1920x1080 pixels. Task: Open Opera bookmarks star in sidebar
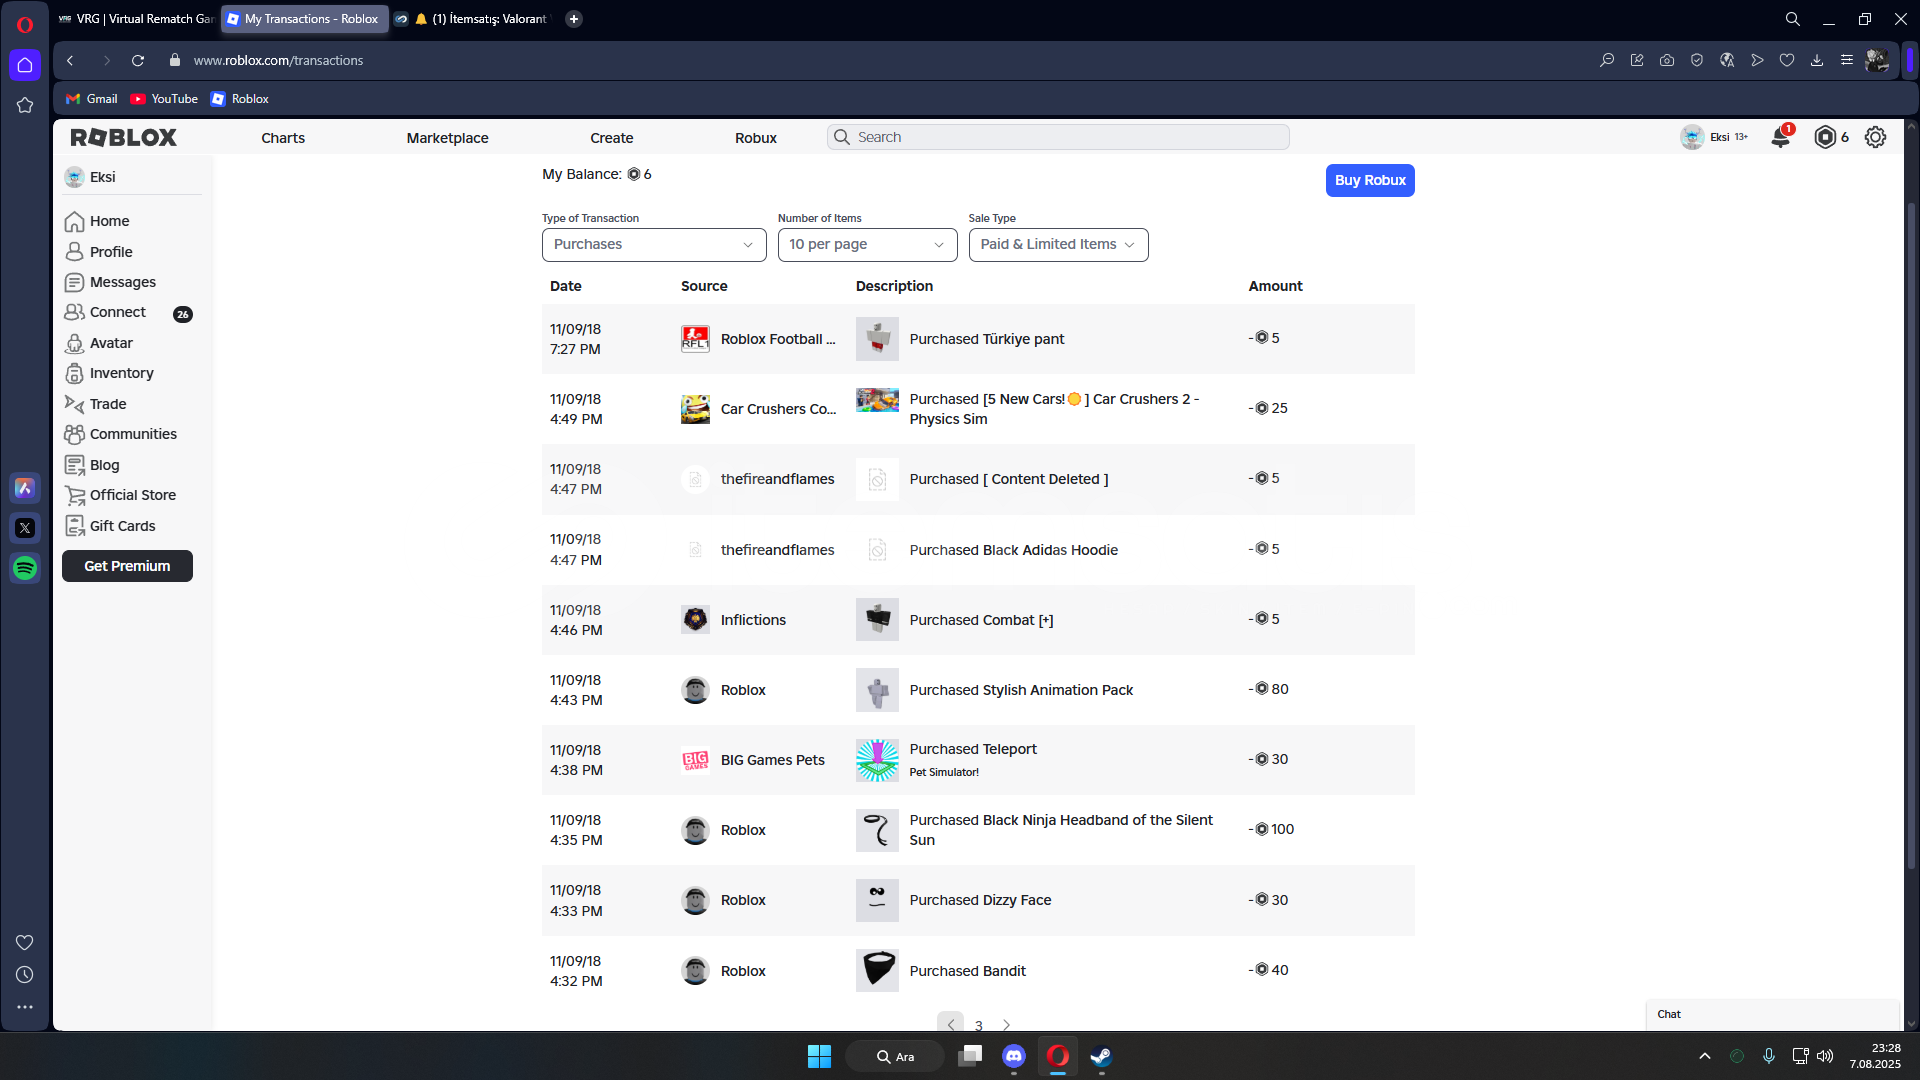(25, 105)
